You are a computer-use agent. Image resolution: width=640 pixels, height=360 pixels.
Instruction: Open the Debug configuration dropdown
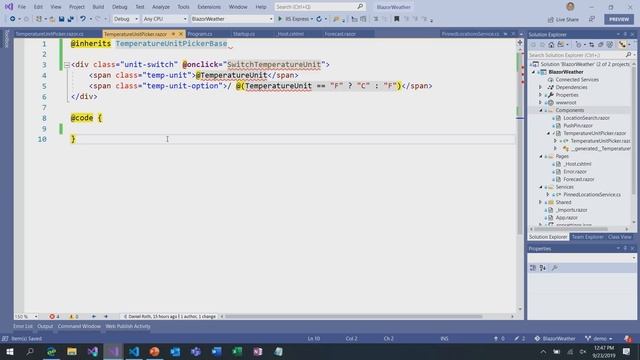(126, 19)
